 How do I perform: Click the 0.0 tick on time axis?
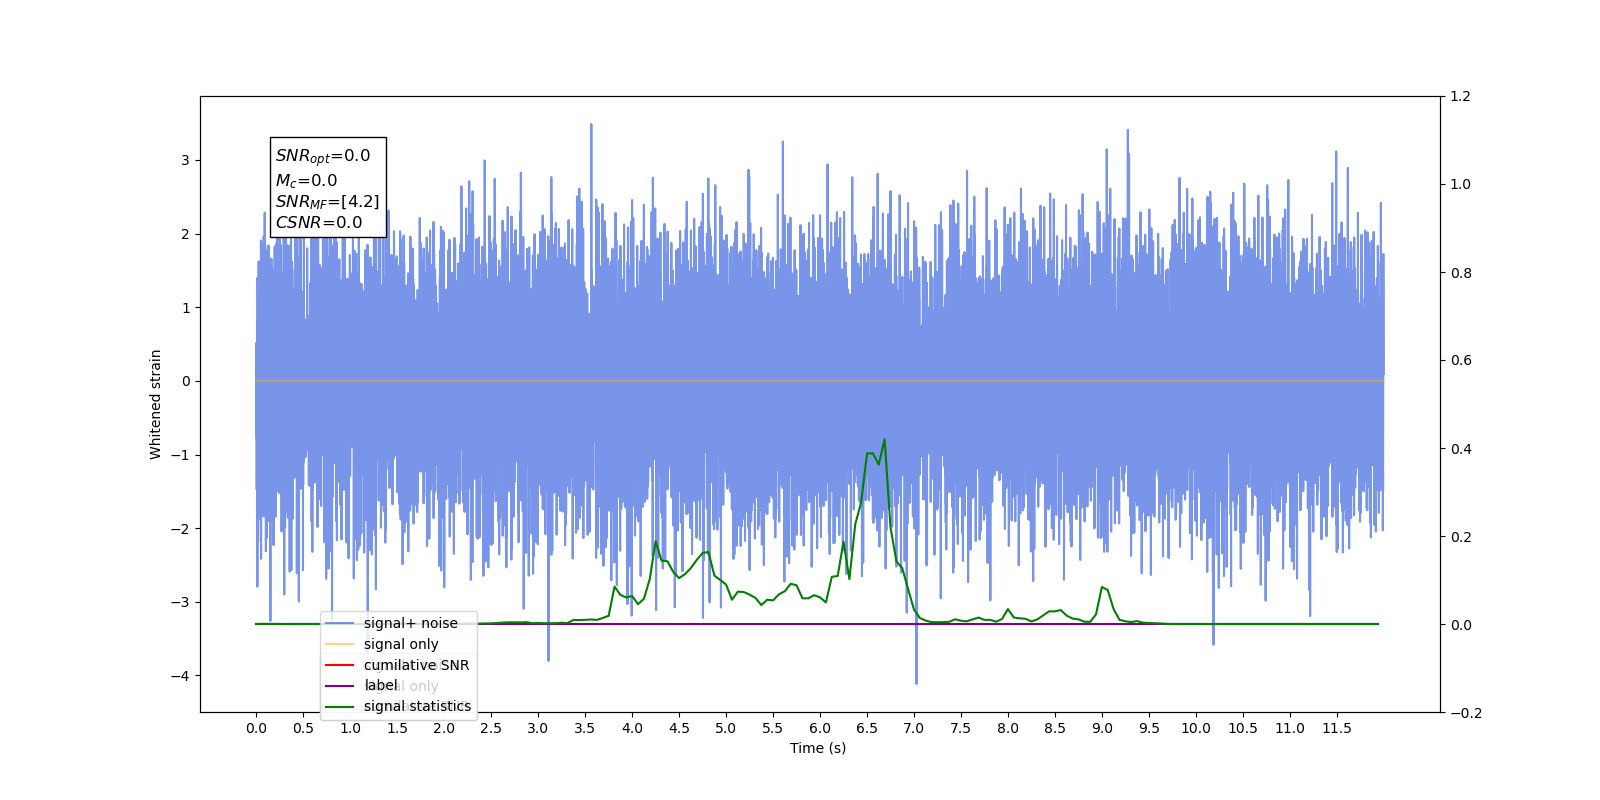pos(256,728)
